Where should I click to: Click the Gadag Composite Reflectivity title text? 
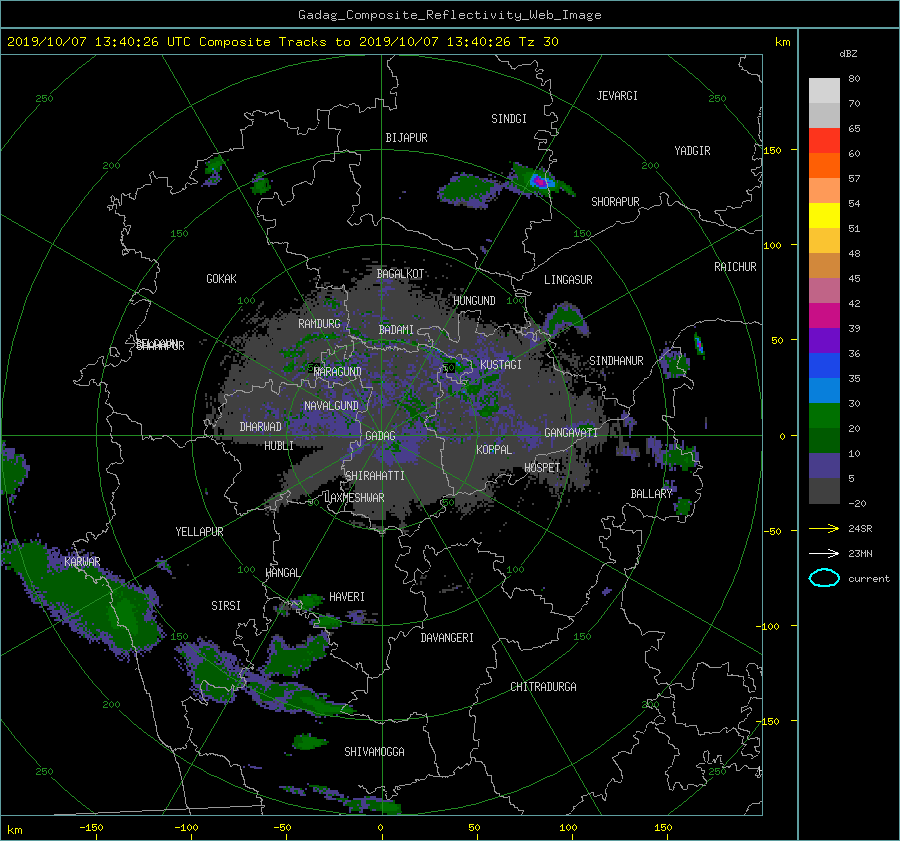click(449, 15)
